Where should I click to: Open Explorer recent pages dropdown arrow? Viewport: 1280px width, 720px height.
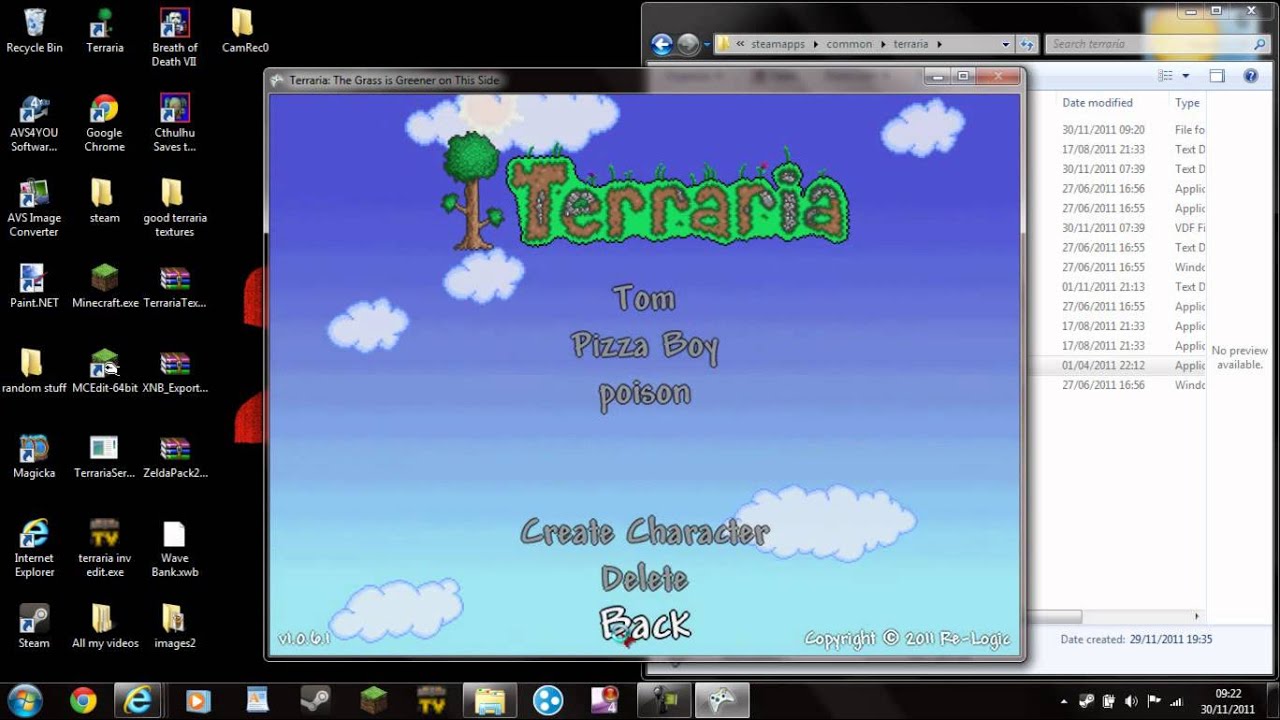[x=706, y=44]
